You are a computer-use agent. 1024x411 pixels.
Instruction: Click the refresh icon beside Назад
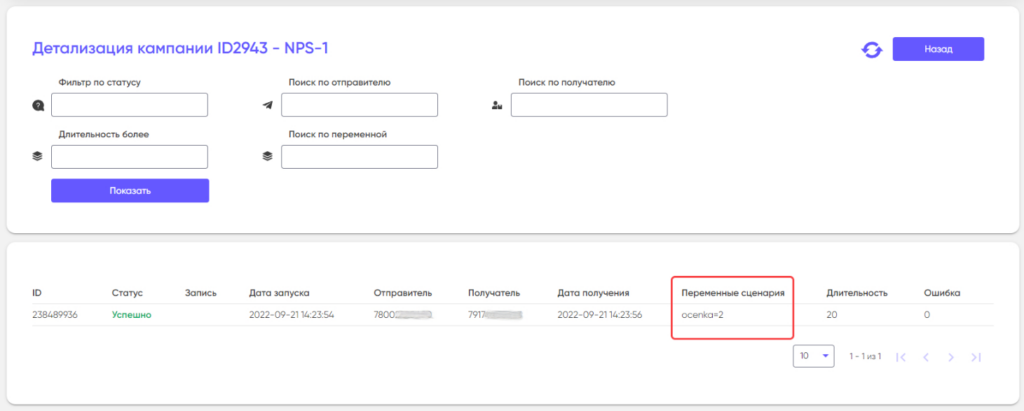(x=871, y=50)
